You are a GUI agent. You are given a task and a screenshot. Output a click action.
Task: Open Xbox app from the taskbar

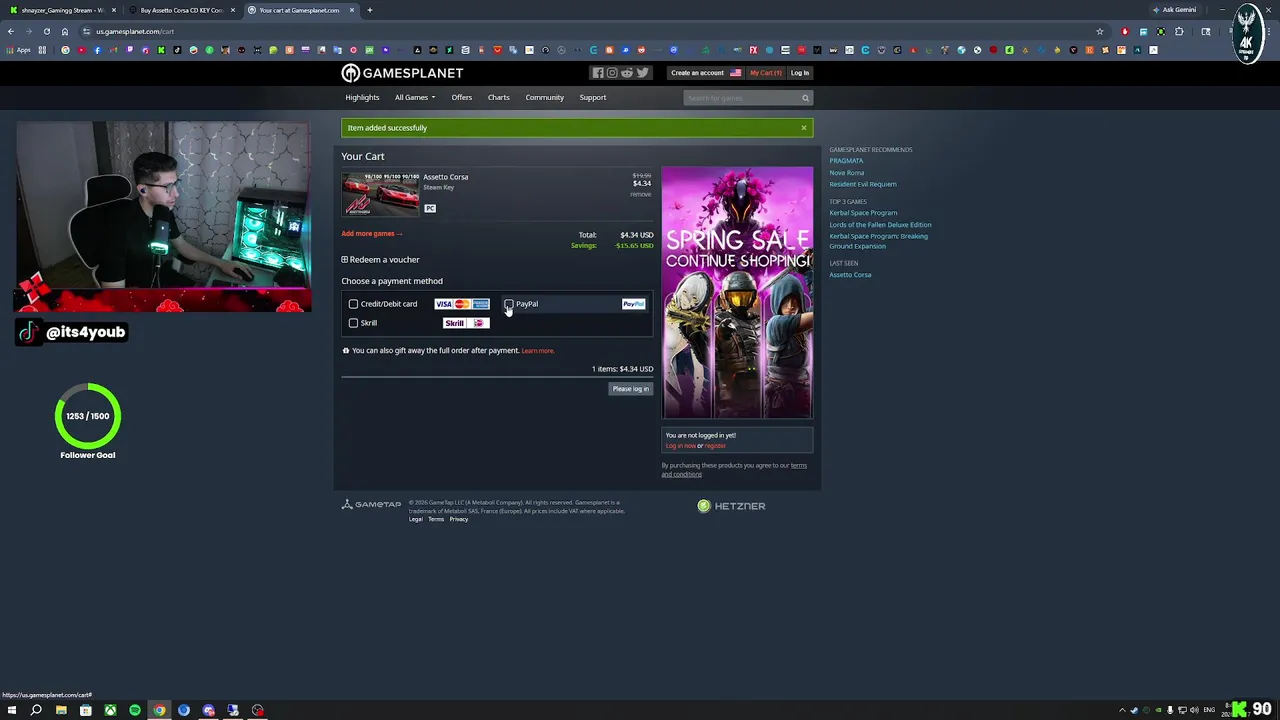click(110, 710)
